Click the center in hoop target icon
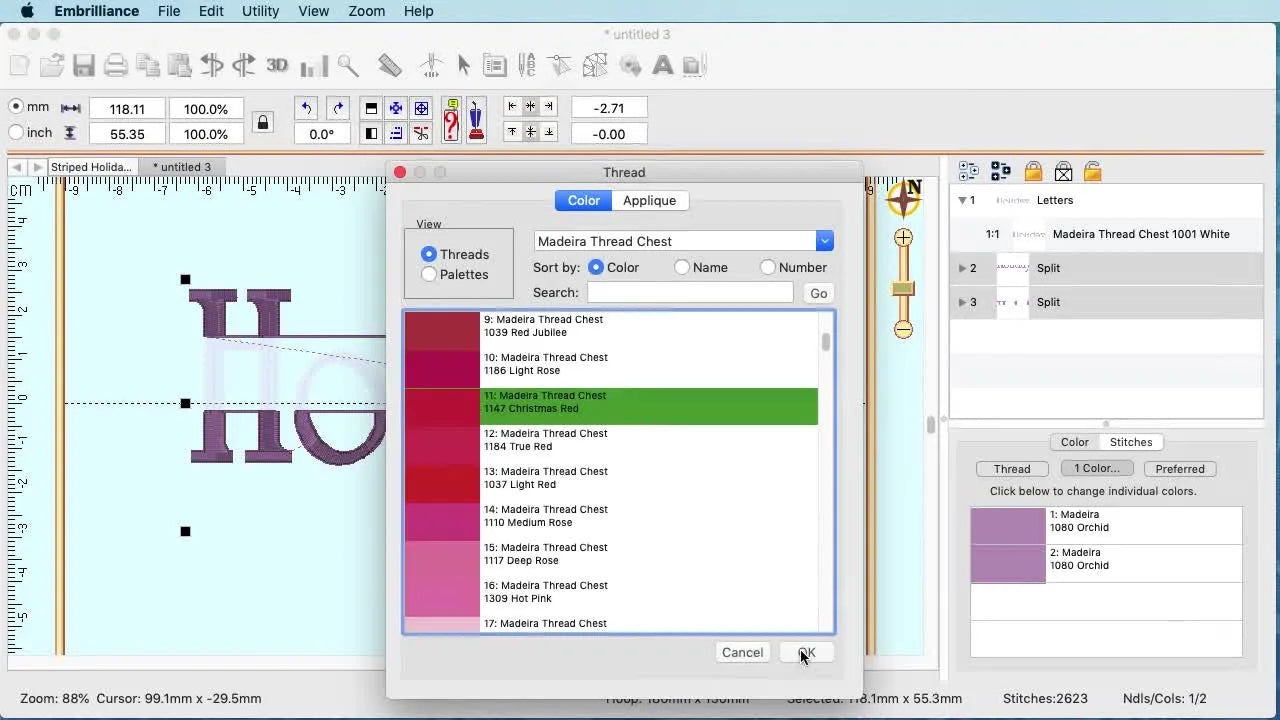The image size is (1280, 720). click(421, 108)
